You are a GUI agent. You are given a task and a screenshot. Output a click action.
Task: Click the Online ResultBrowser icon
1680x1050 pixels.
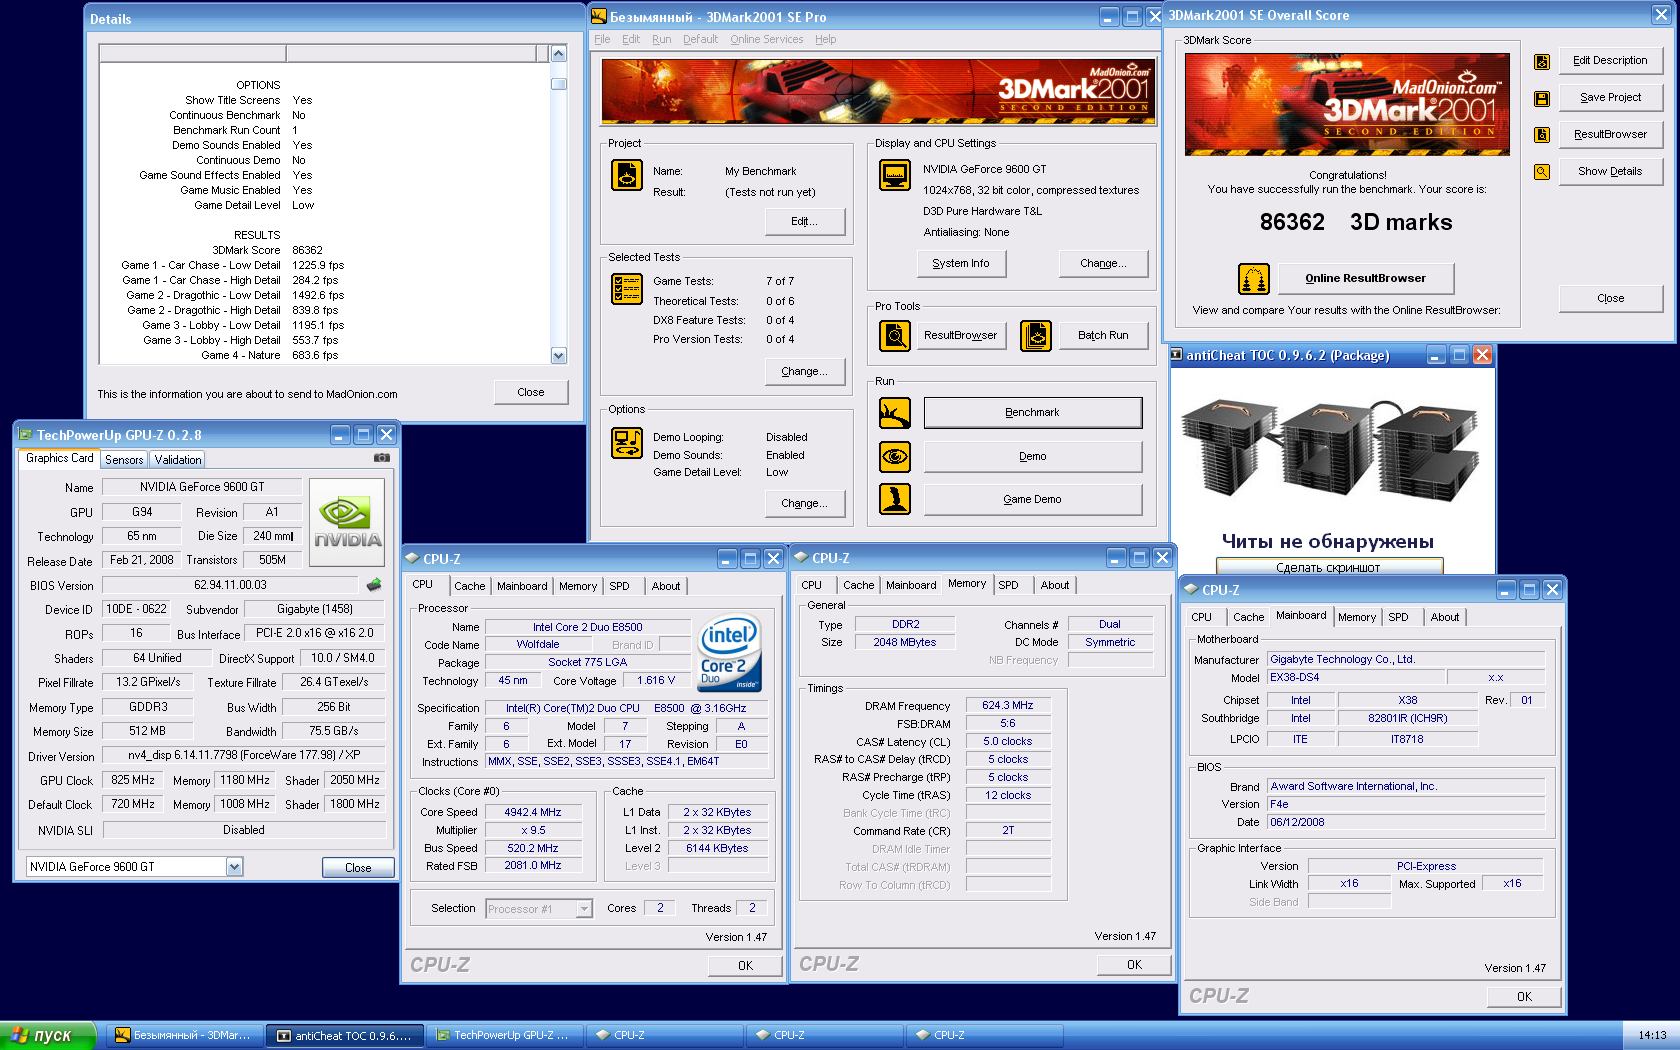click(x=1253, y=279)
